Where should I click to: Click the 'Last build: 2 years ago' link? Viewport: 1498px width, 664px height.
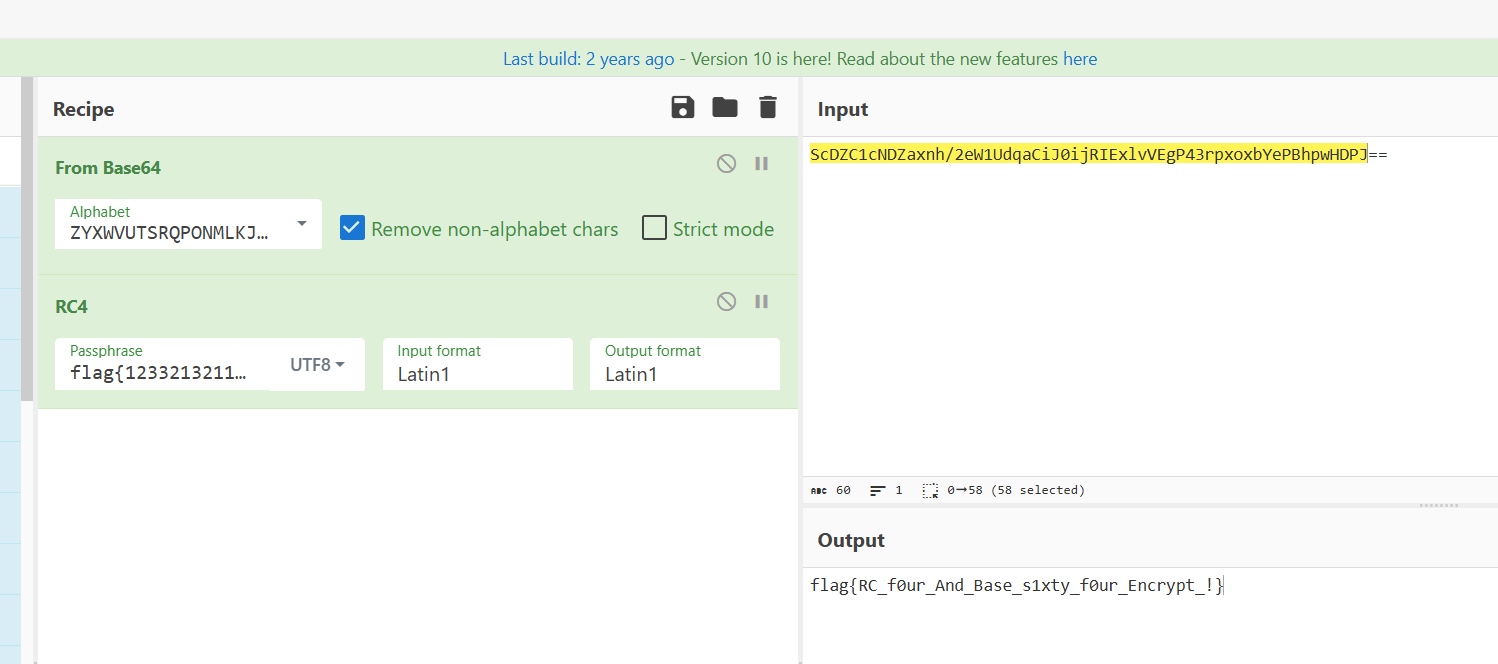click(588, 59)
